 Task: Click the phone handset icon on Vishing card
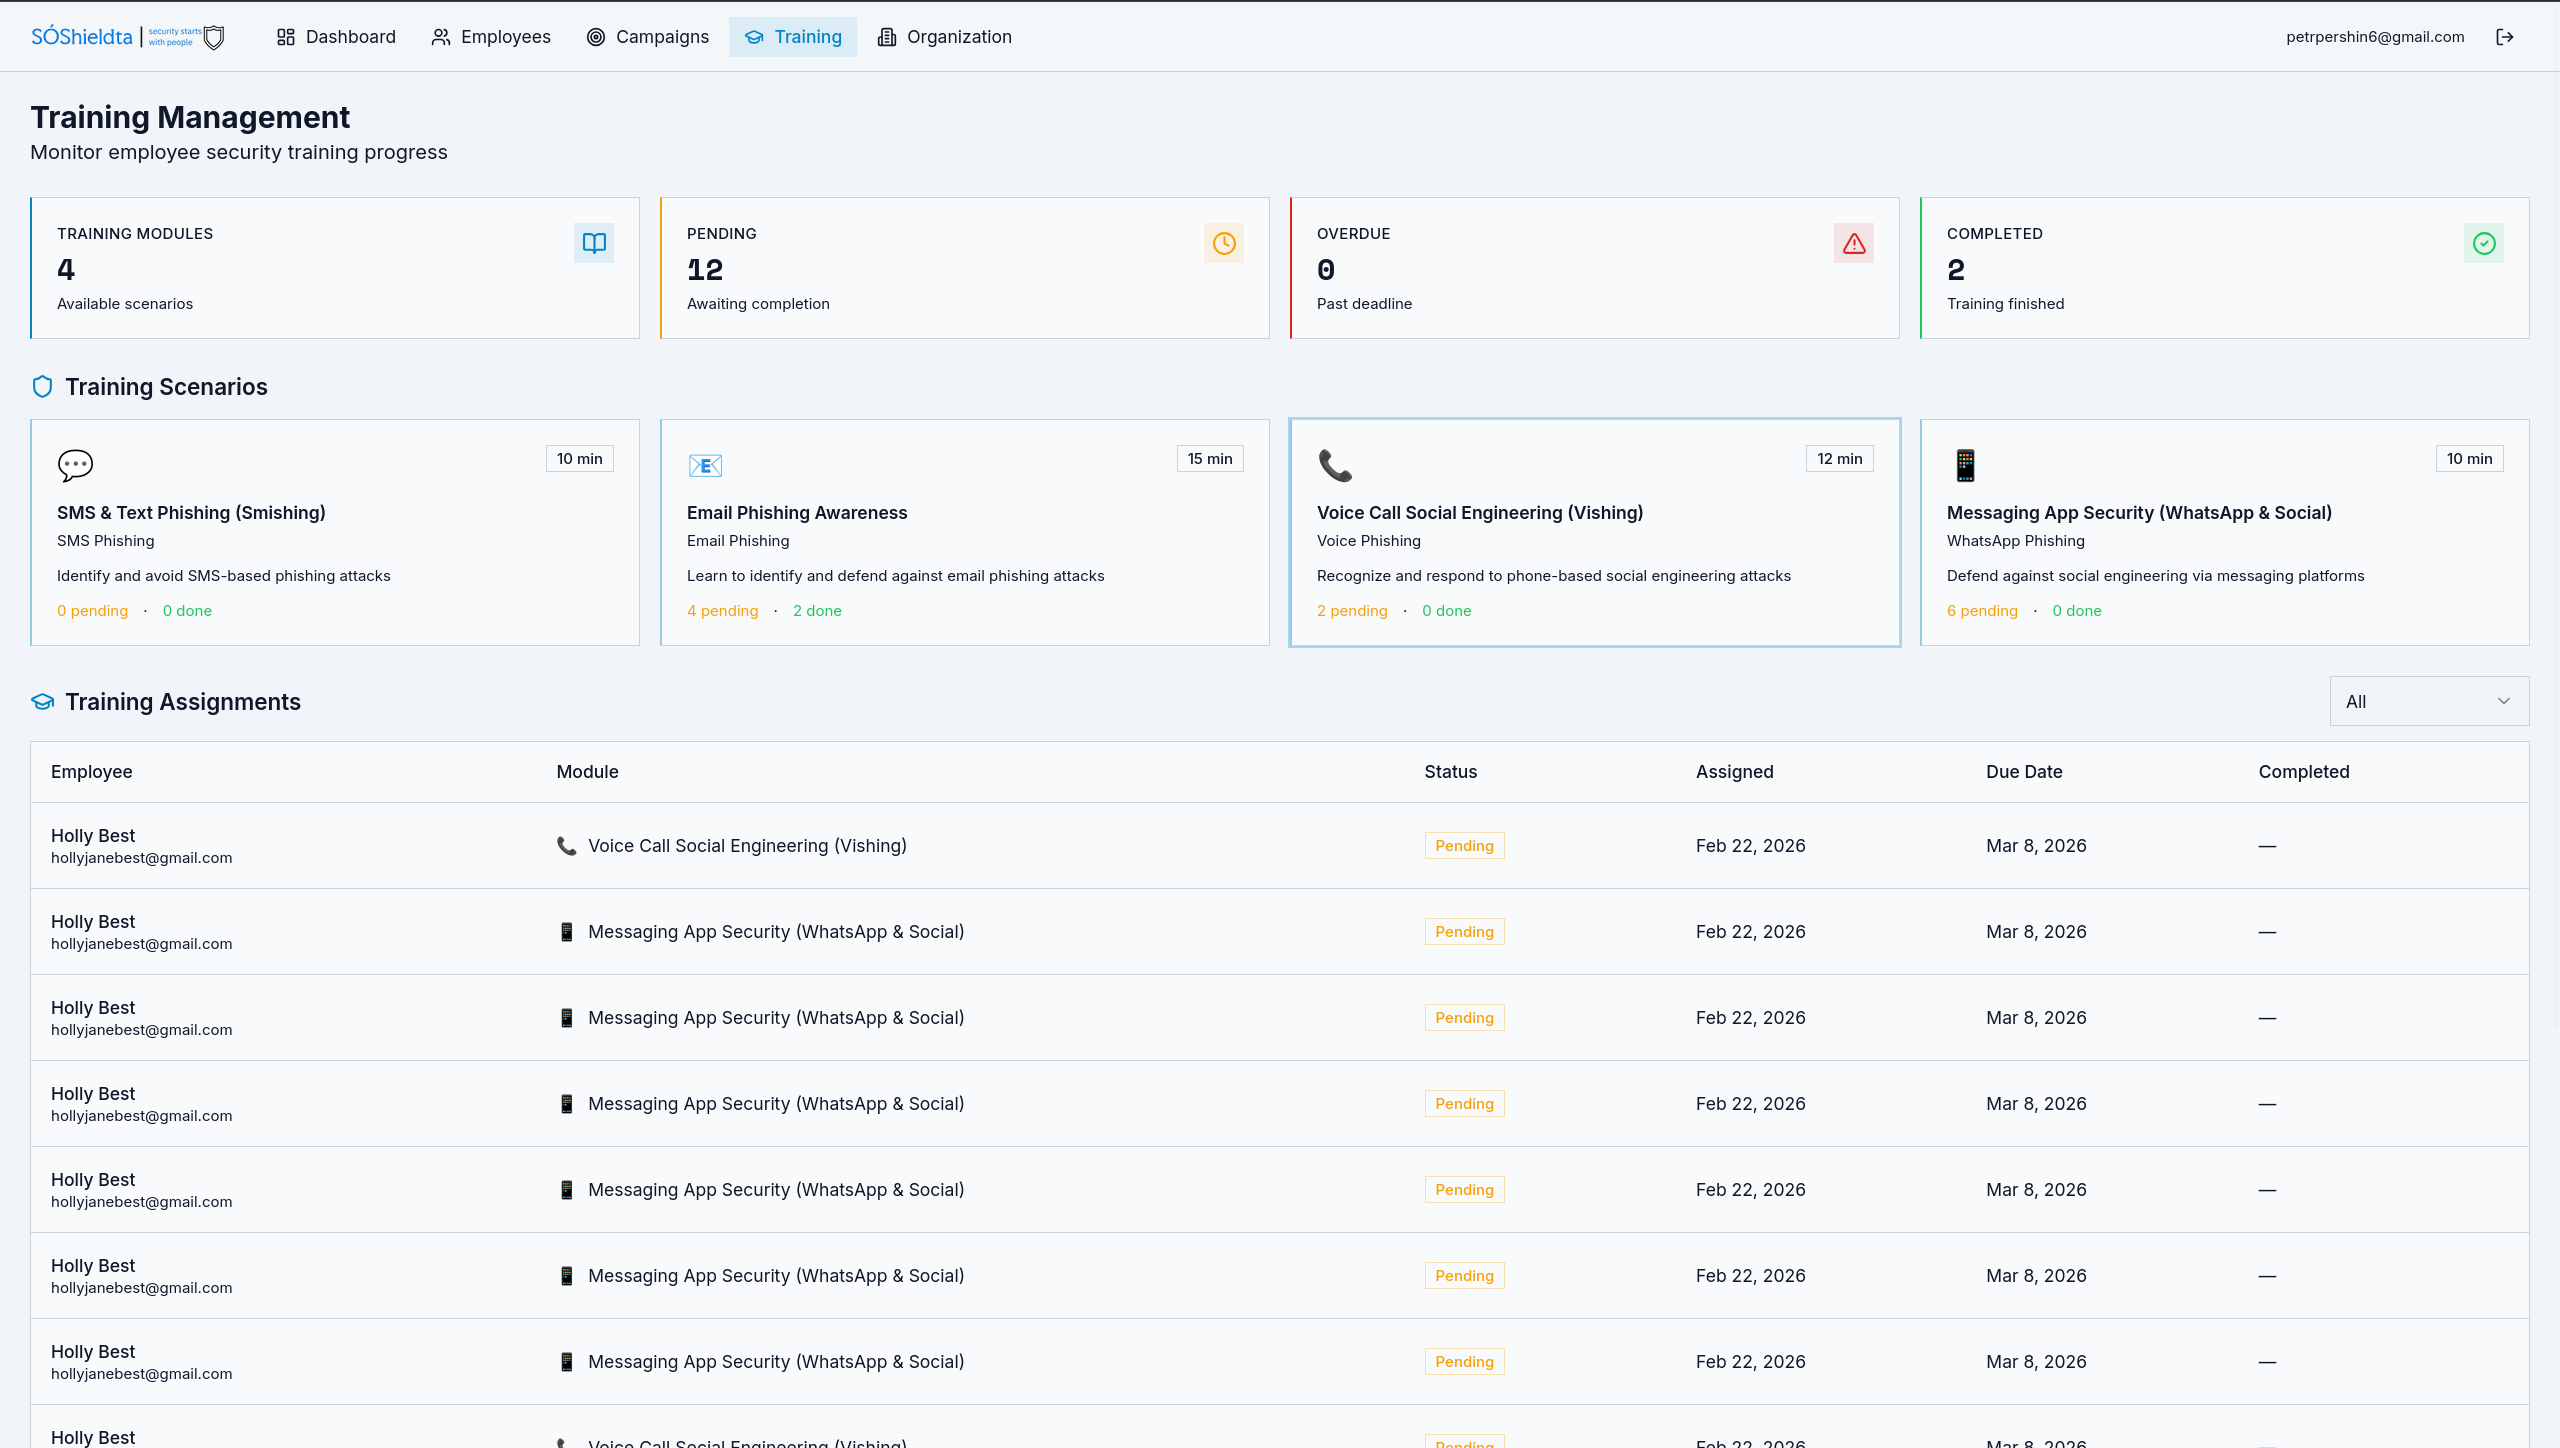(1335, 465)
